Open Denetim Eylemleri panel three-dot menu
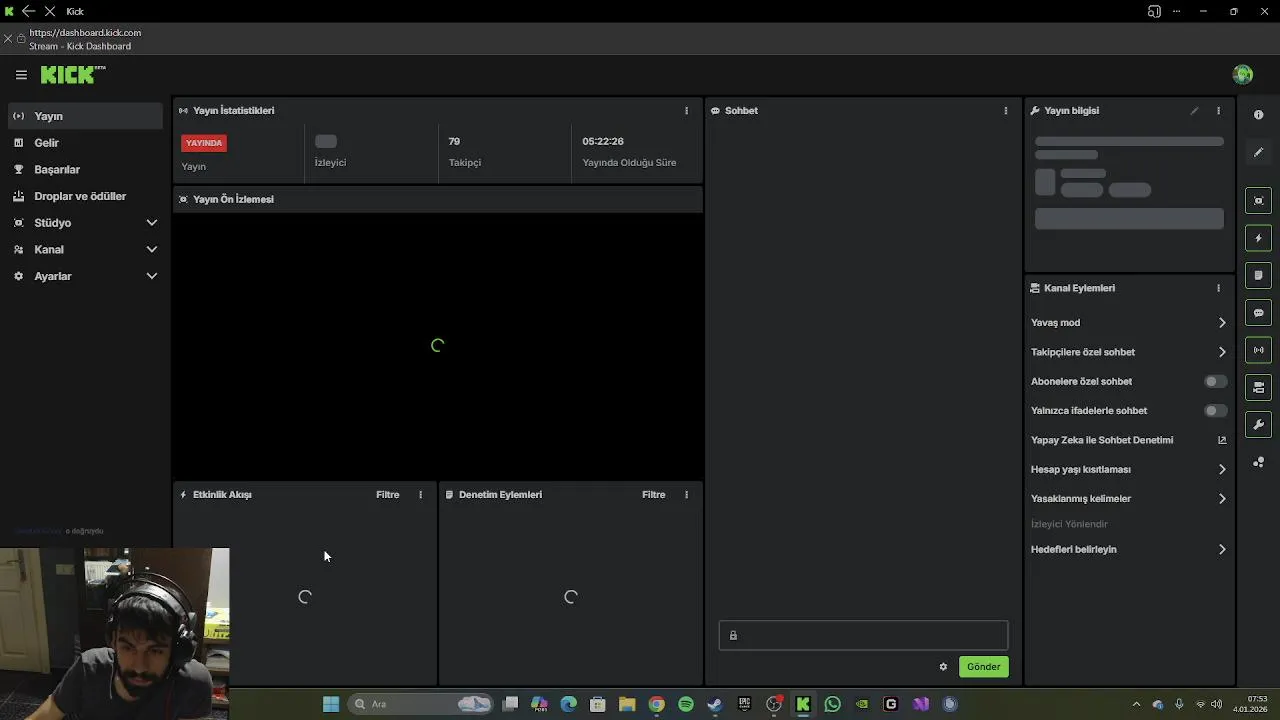Viewport: 1280px width, 720px height. (x=686, y=495)
